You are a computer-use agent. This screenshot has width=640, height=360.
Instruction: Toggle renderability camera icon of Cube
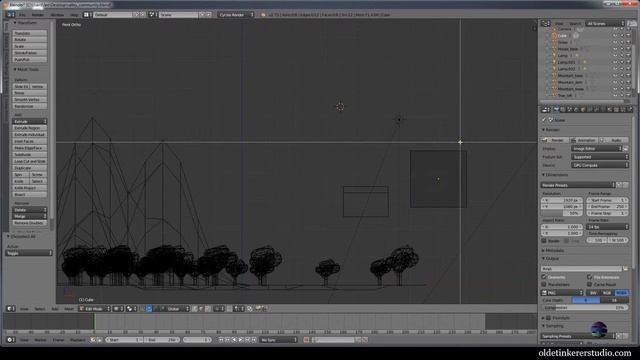point(628,36)
